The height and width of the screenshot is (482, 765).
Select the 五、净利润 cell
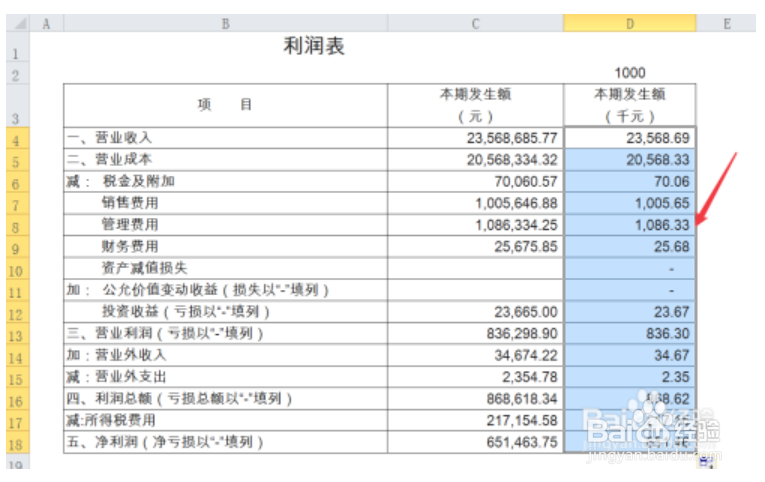pos(225,442)
